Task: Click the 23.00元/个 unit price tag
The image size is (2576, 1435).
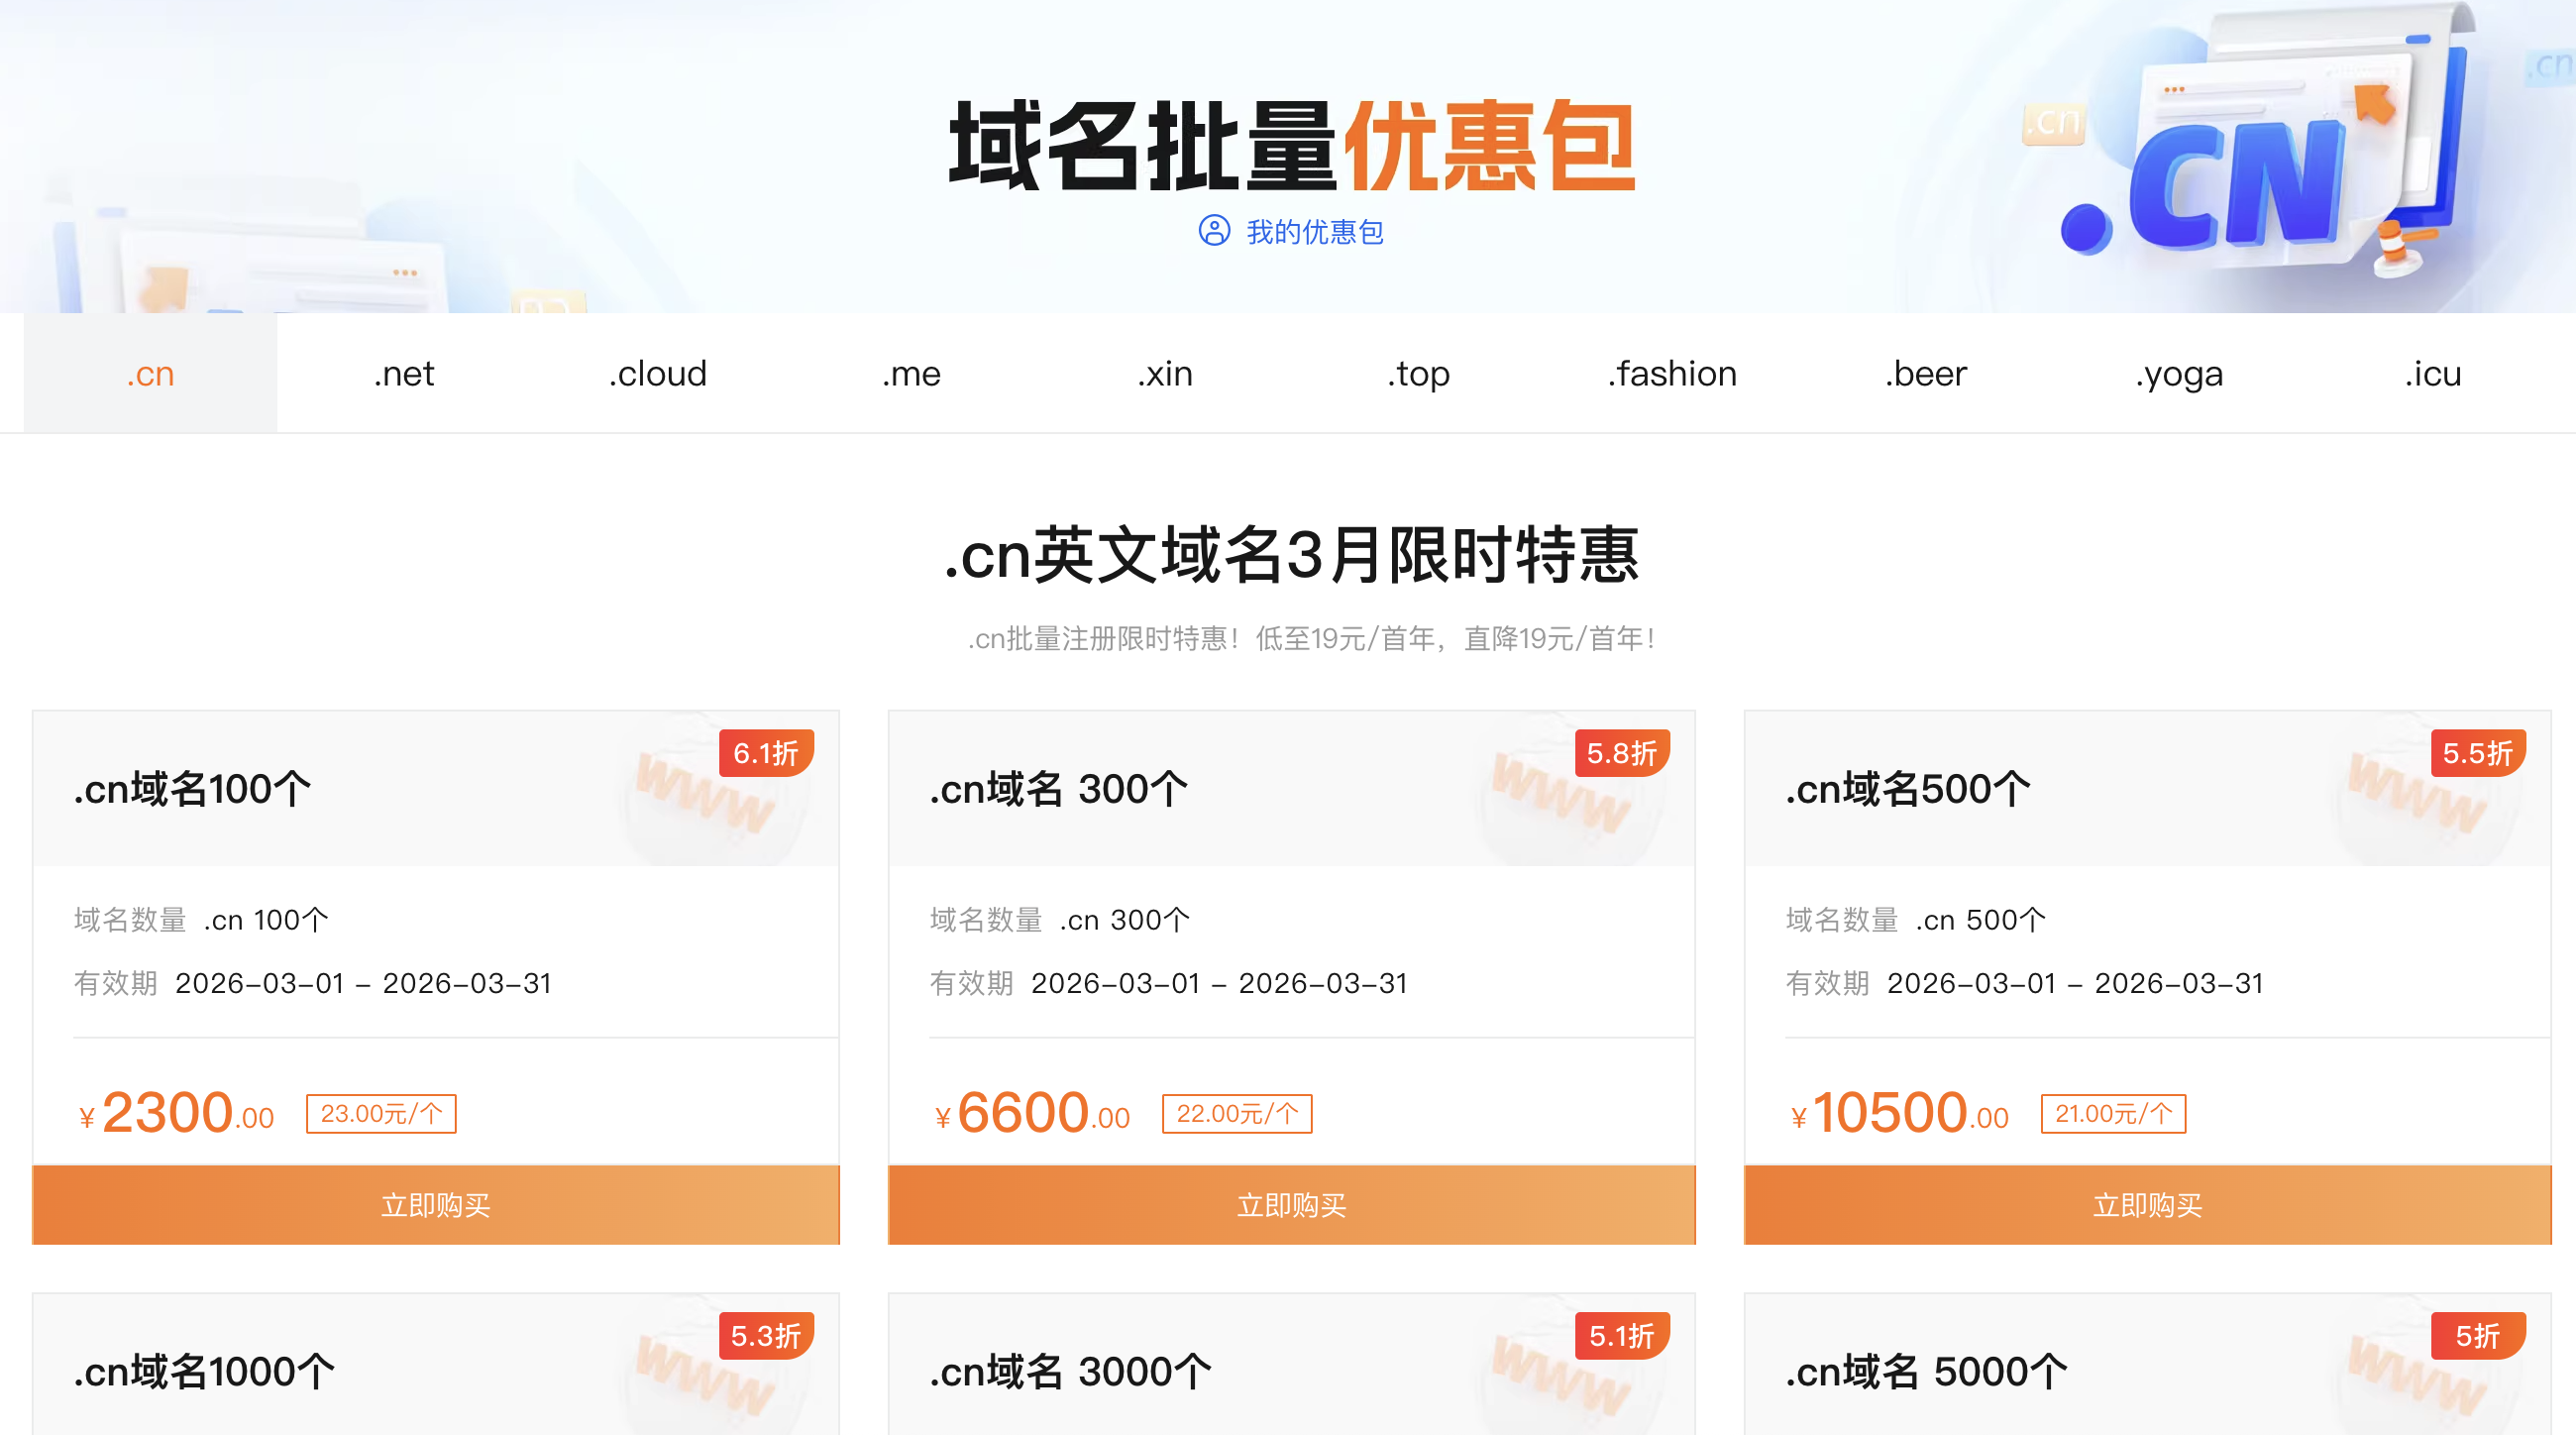Action: click(381, 1112)
